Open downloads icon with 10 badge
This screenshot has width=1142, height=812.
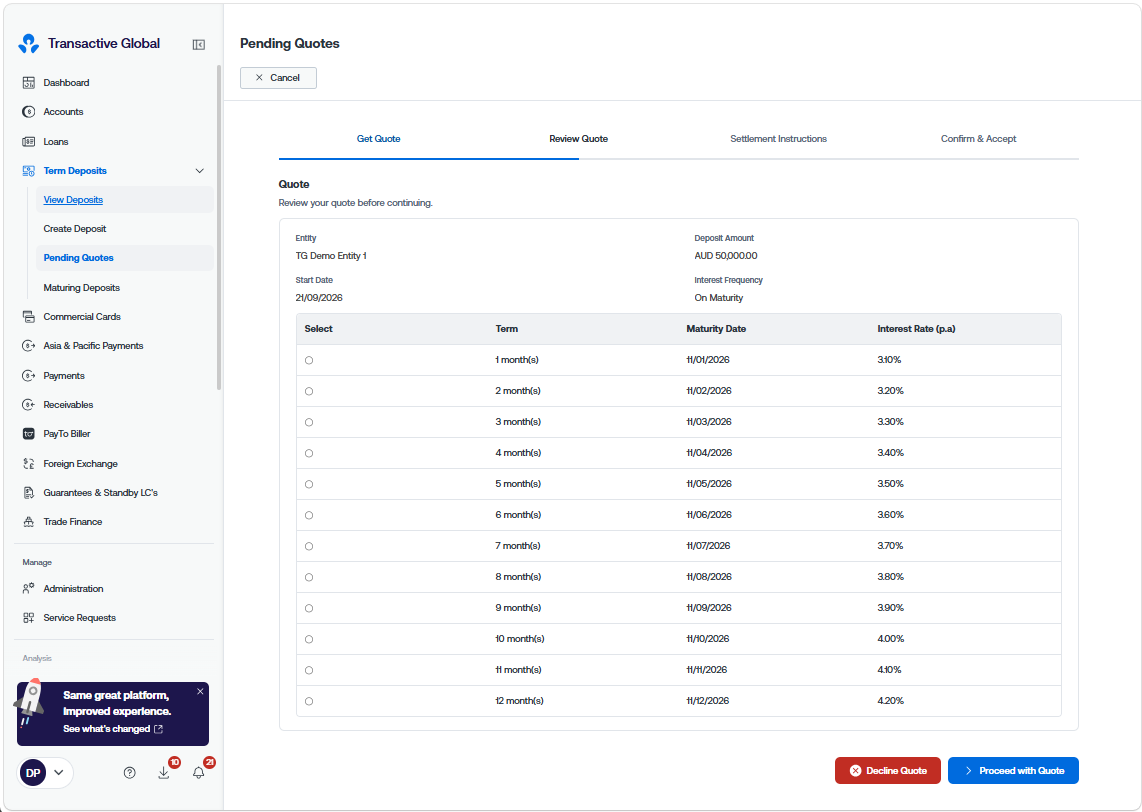(164, 773)
